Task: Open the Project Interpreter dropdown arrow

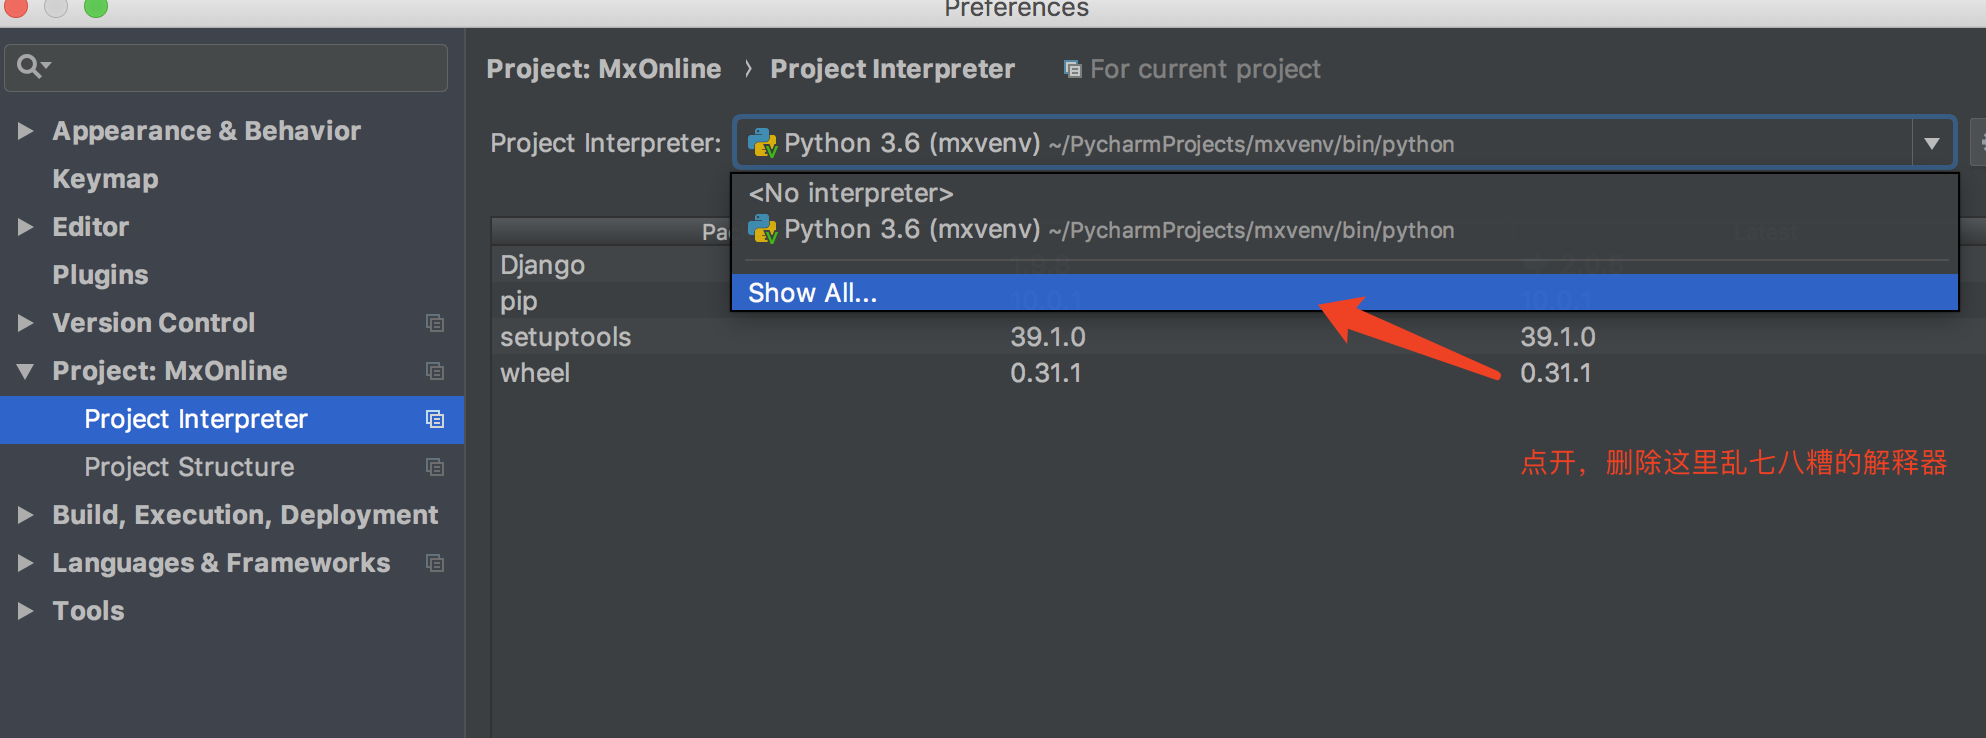Action: coord(1932,144)
